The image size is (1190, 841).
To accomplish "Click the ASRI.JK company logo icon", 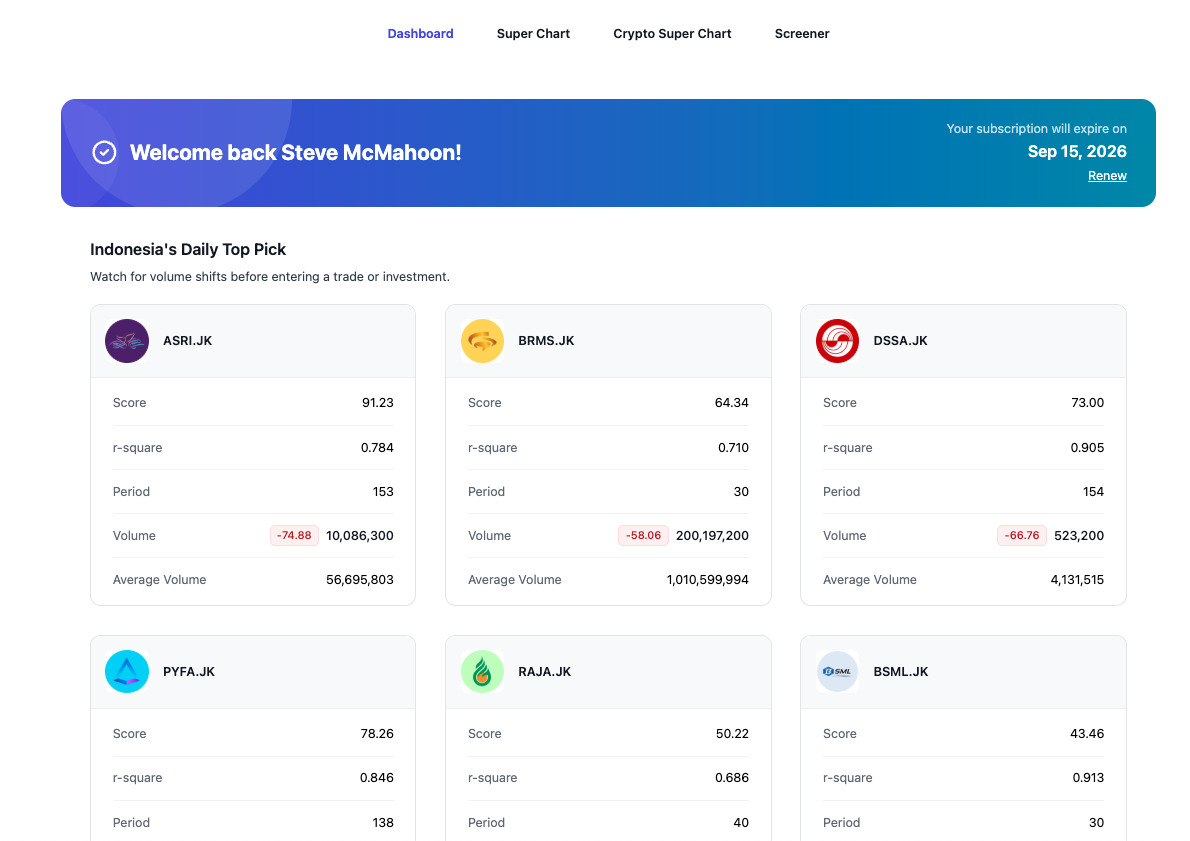I will [127, 340].
